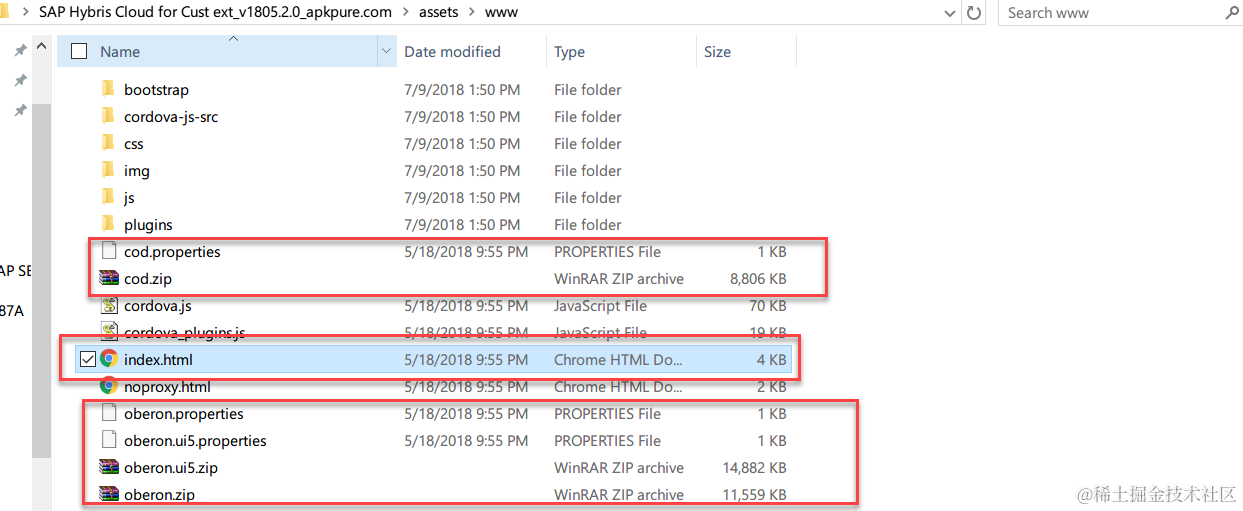Screen dimensions: 1243x511
Task: Click the 8,806 KB size cell
Action: tap(758, 278)
